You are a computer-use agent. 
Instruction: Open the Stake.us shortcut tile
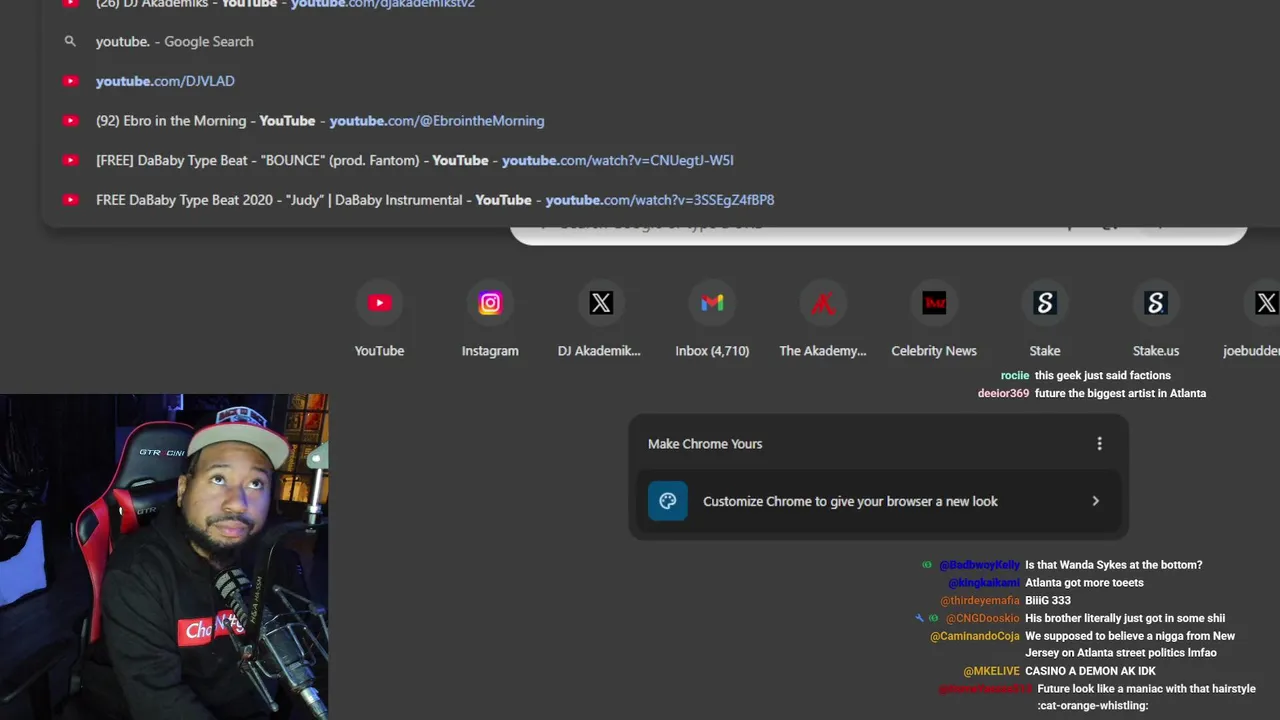tap(1156, 320)
